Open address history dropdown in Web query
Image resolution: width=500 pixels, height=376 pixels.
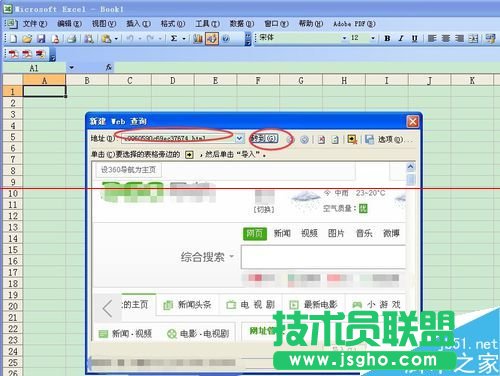(239, 138)
